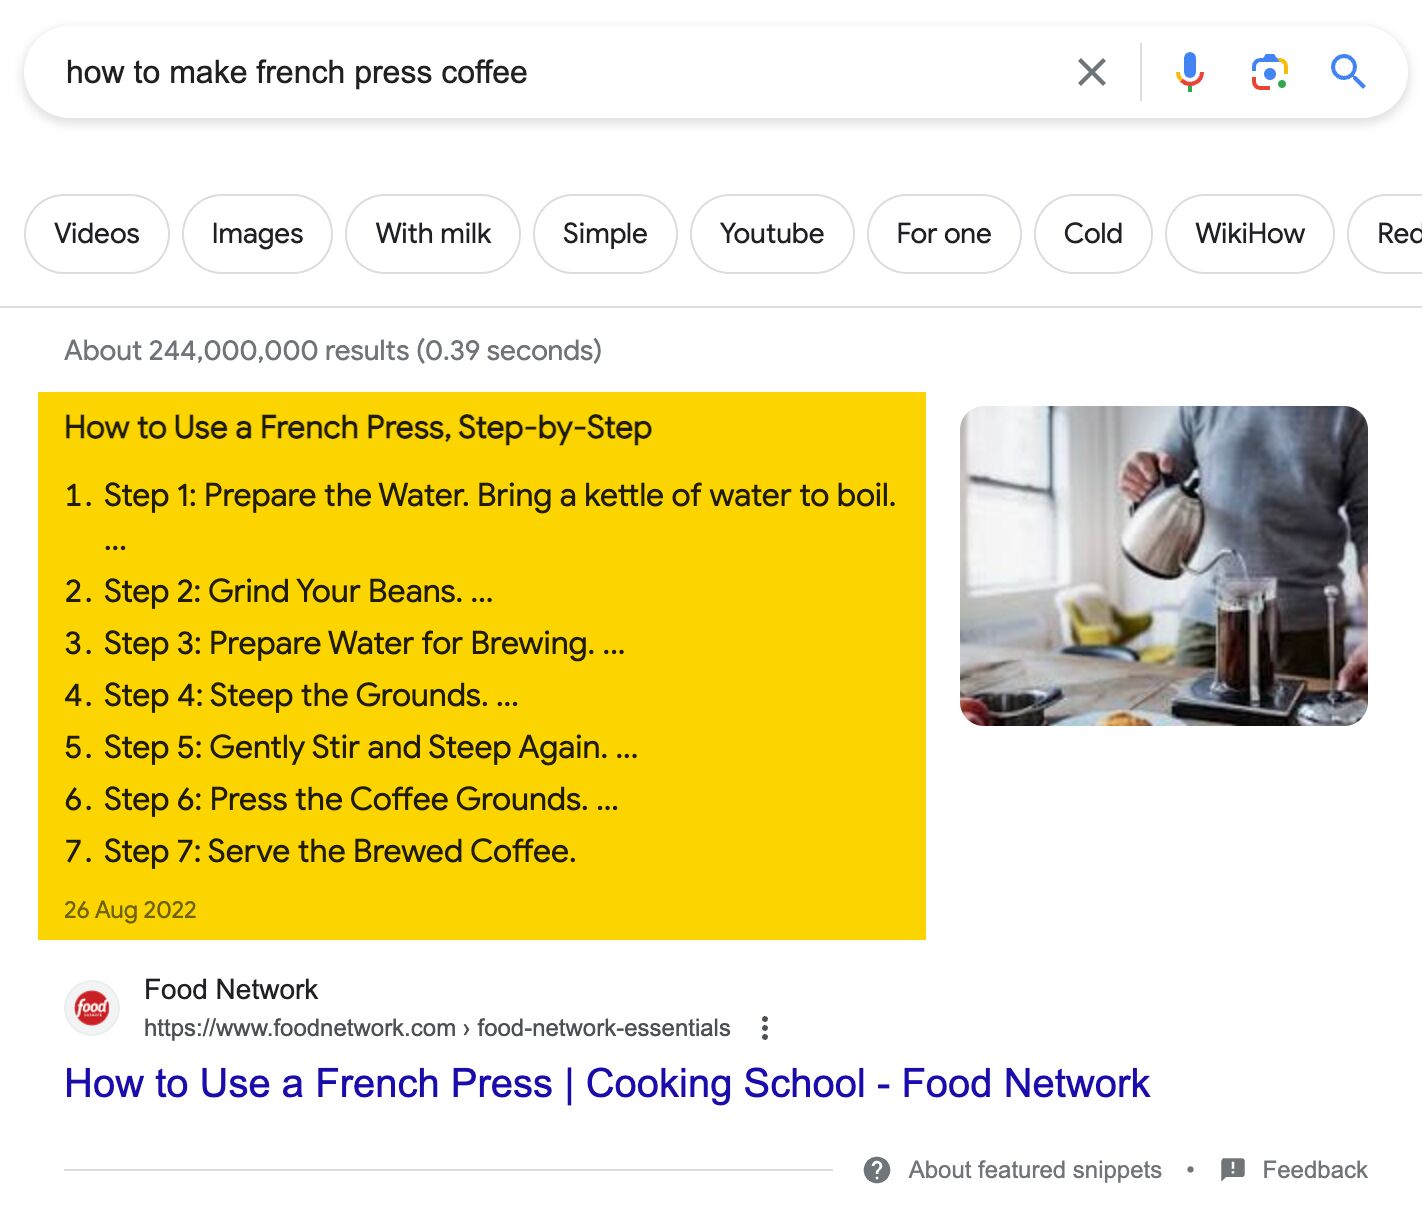The height and width of the screenshot is (1206, 1422).
Task: Select the Videos filter chip
Action: 96,233
